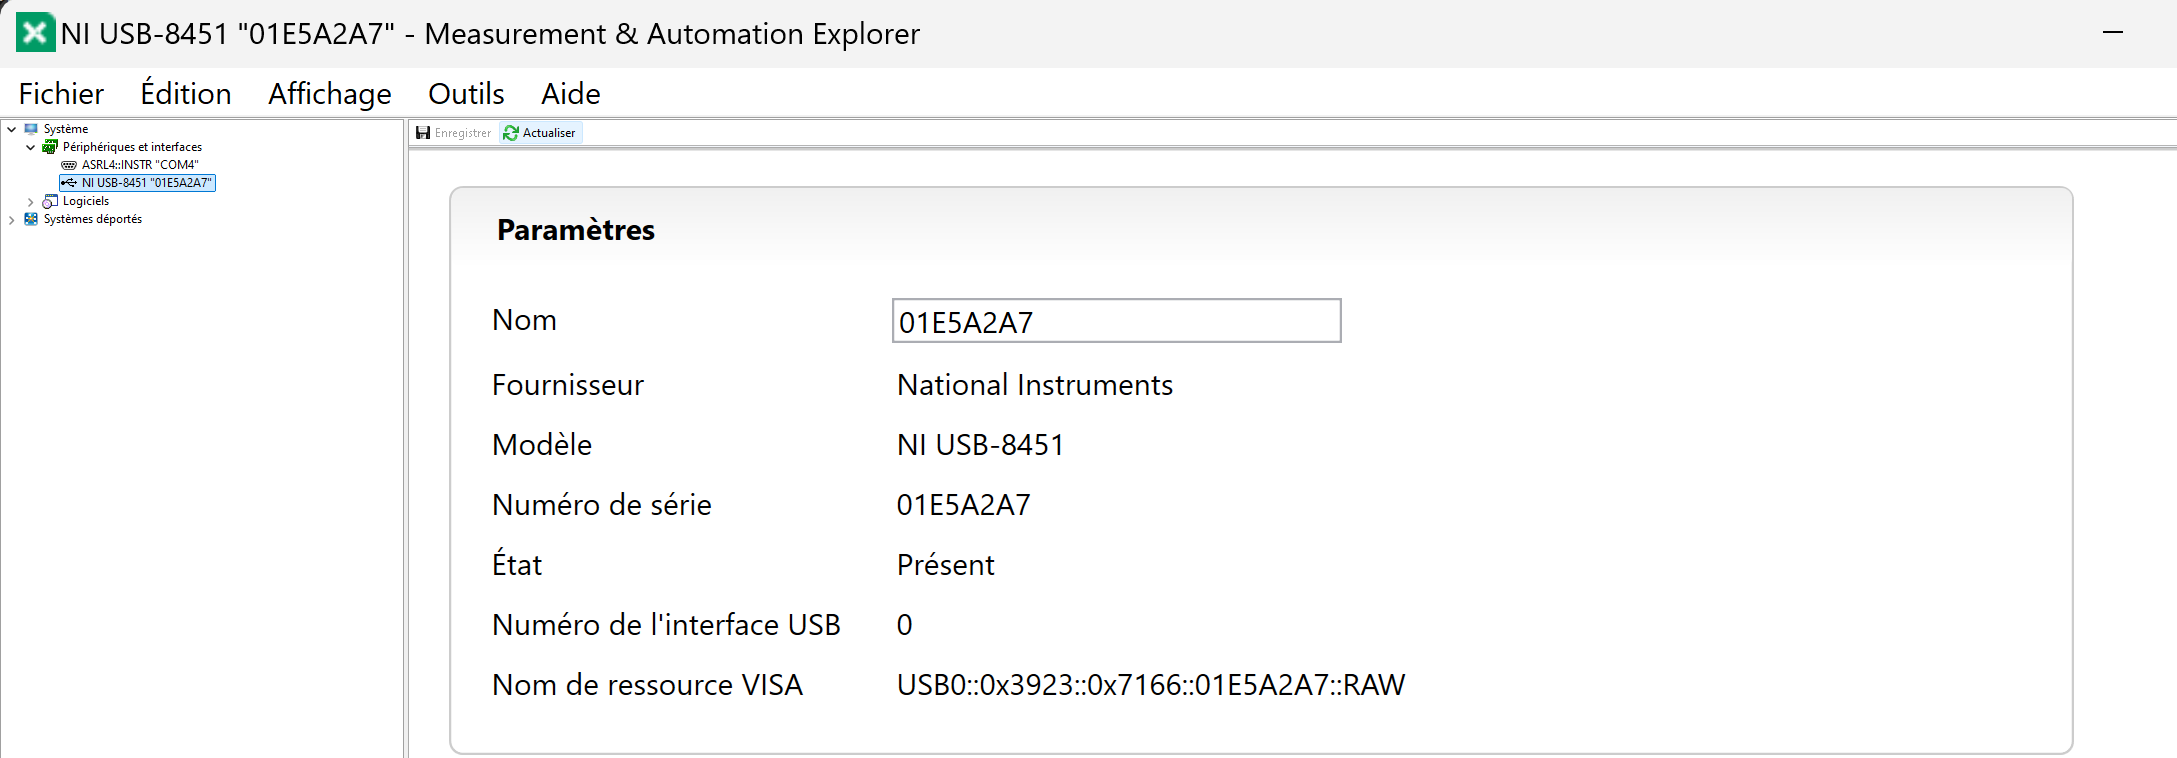Image resolution: width=2177 pixels, height=758 pixels.
Task: Click the Périphériques et interfaces device icon
Action: [50, 147]
